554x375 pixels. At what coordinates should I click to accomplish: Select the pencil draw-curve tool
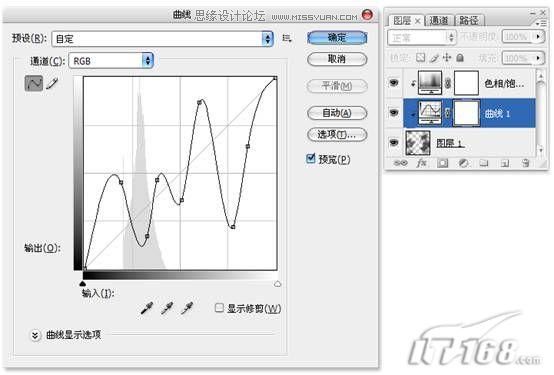[52, 83]
